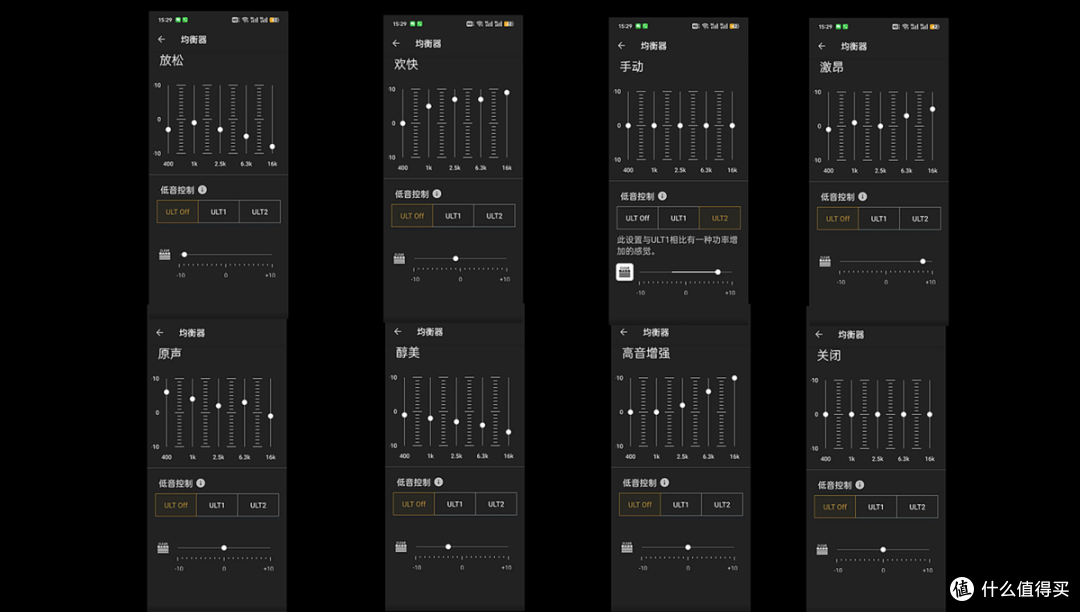1080x612 pixels.
Task: Tap the back arrow in the 激昂 screen
Action: click(x=821, y=46)
